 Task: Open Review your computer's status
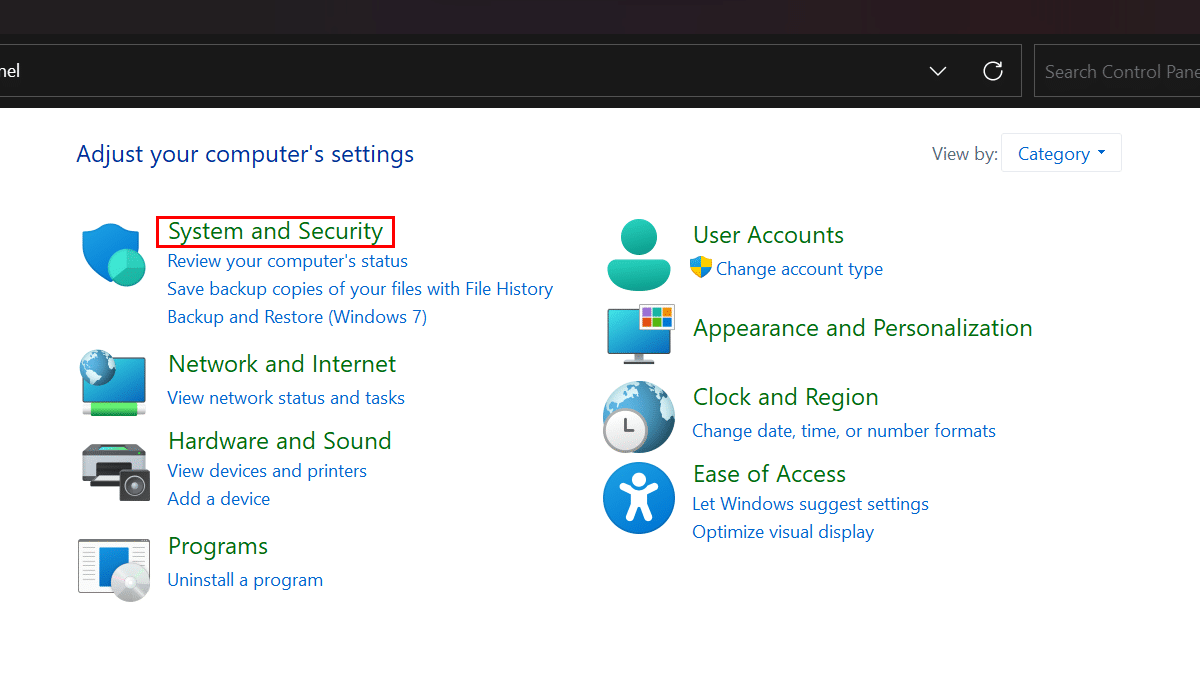[287, 261]
